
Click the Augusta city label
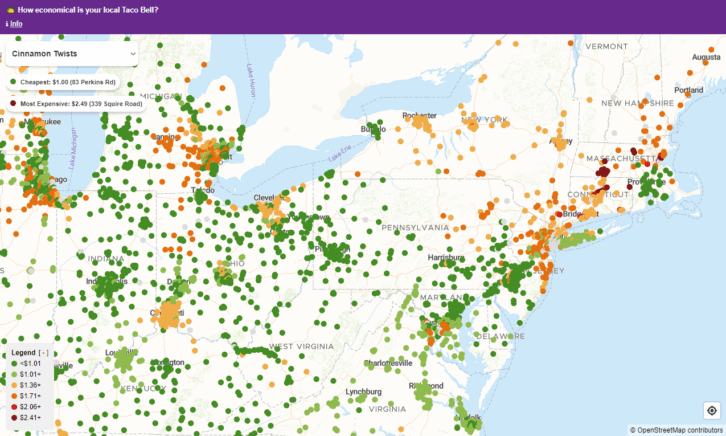706,57
